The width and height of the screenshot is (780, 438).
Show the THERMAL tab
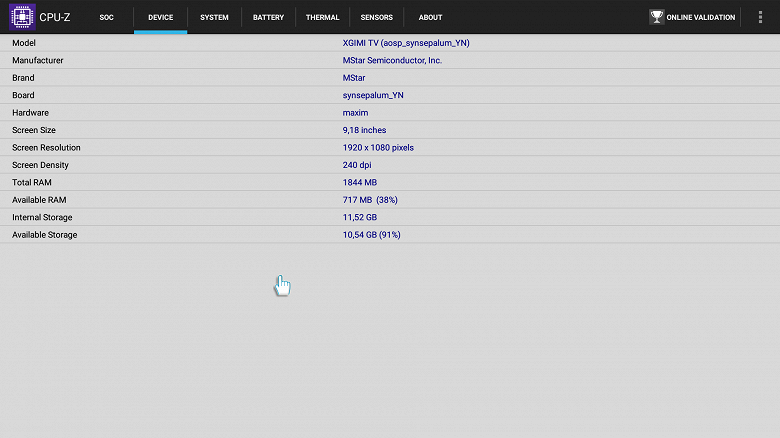click(x=322, y=17)
